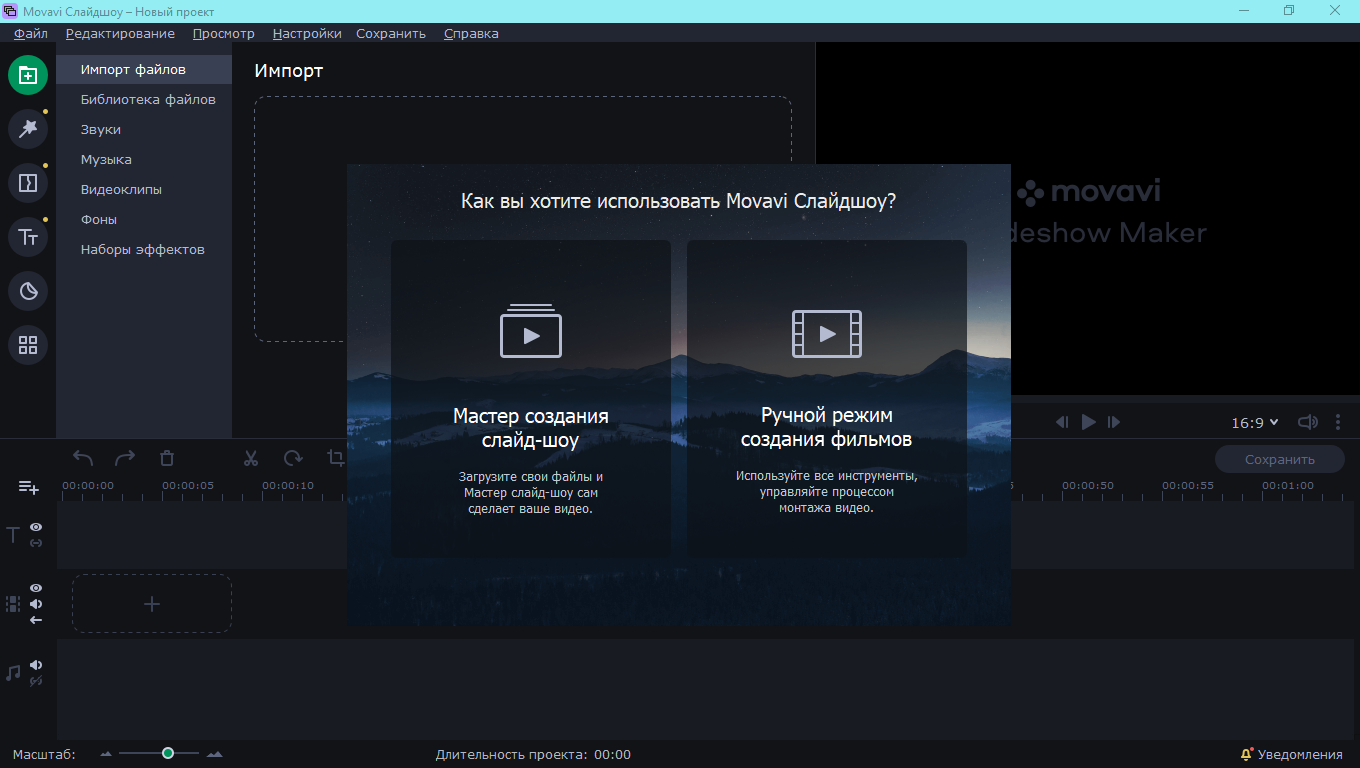The image size is (1360, 768).
Task: Click the audio track music note icon
Action: [x=13, y=673]
